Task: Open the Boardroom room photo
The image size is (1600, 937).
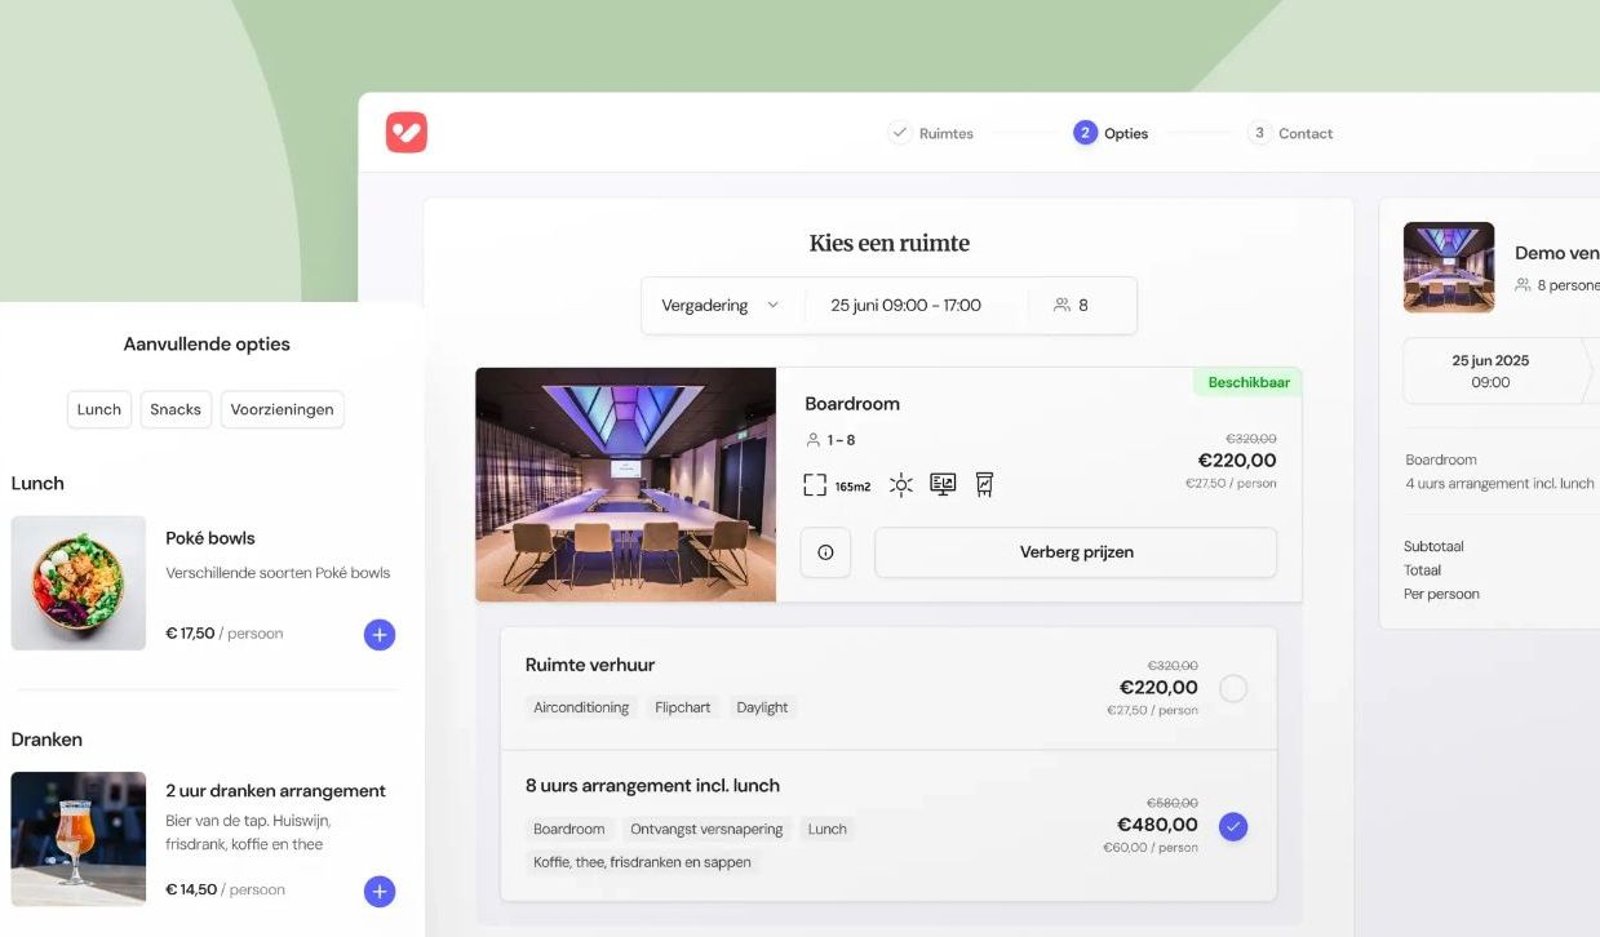Action: click(626, 485)
